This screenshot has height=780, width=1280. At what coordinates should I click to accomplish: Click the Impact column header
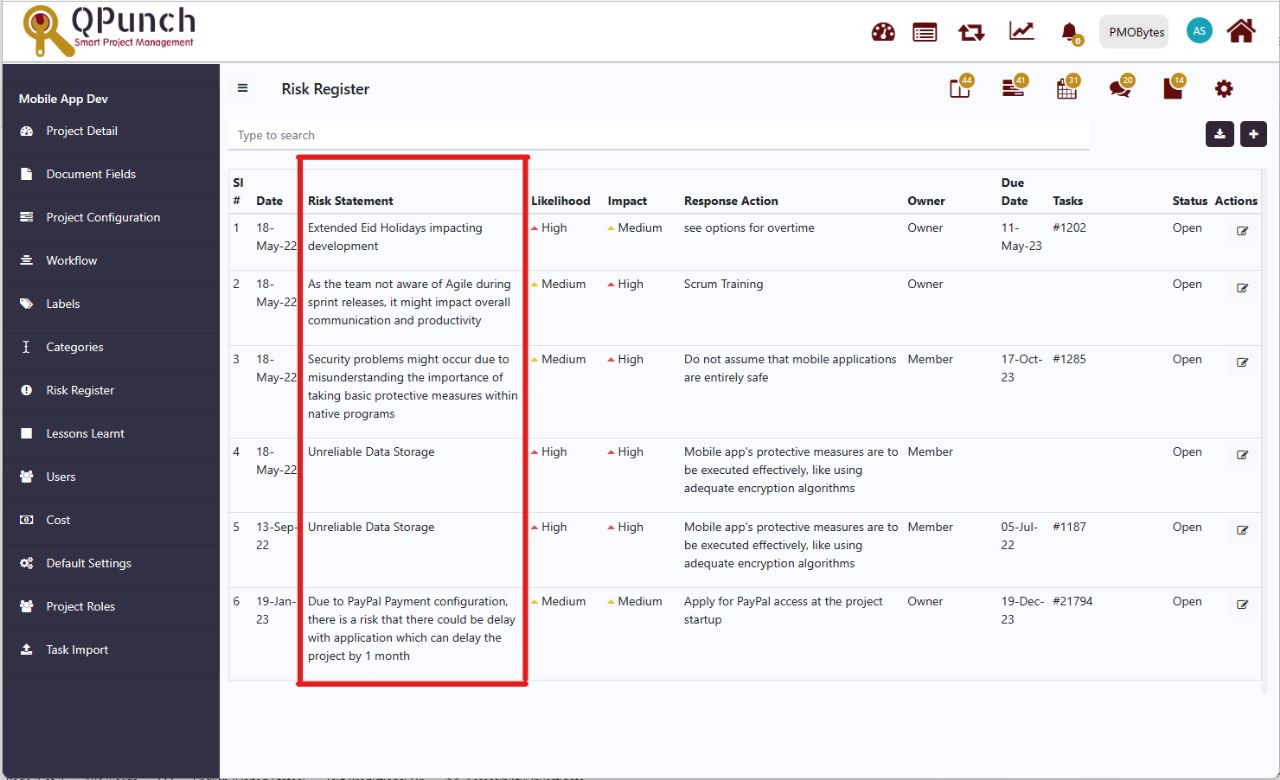point(627,201)
